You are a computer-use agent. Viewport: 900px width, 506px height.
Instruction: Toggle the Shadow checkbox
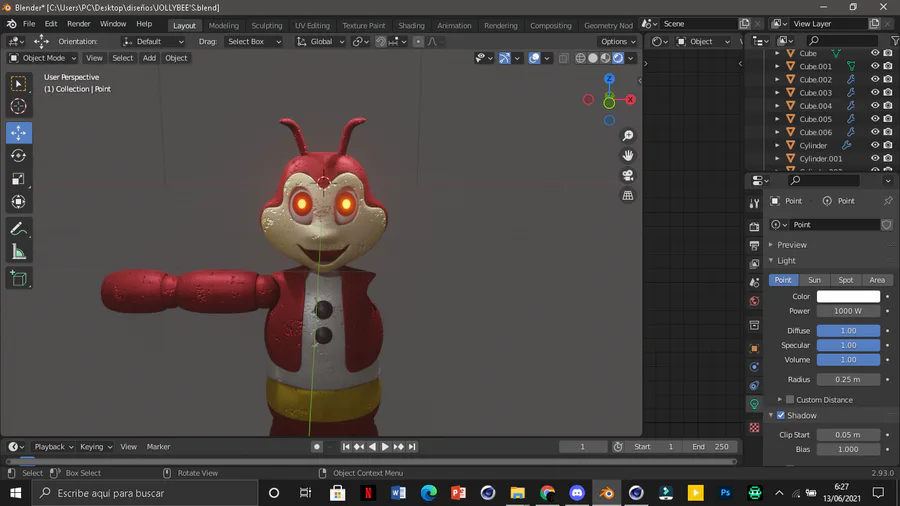tap(781, 415)
